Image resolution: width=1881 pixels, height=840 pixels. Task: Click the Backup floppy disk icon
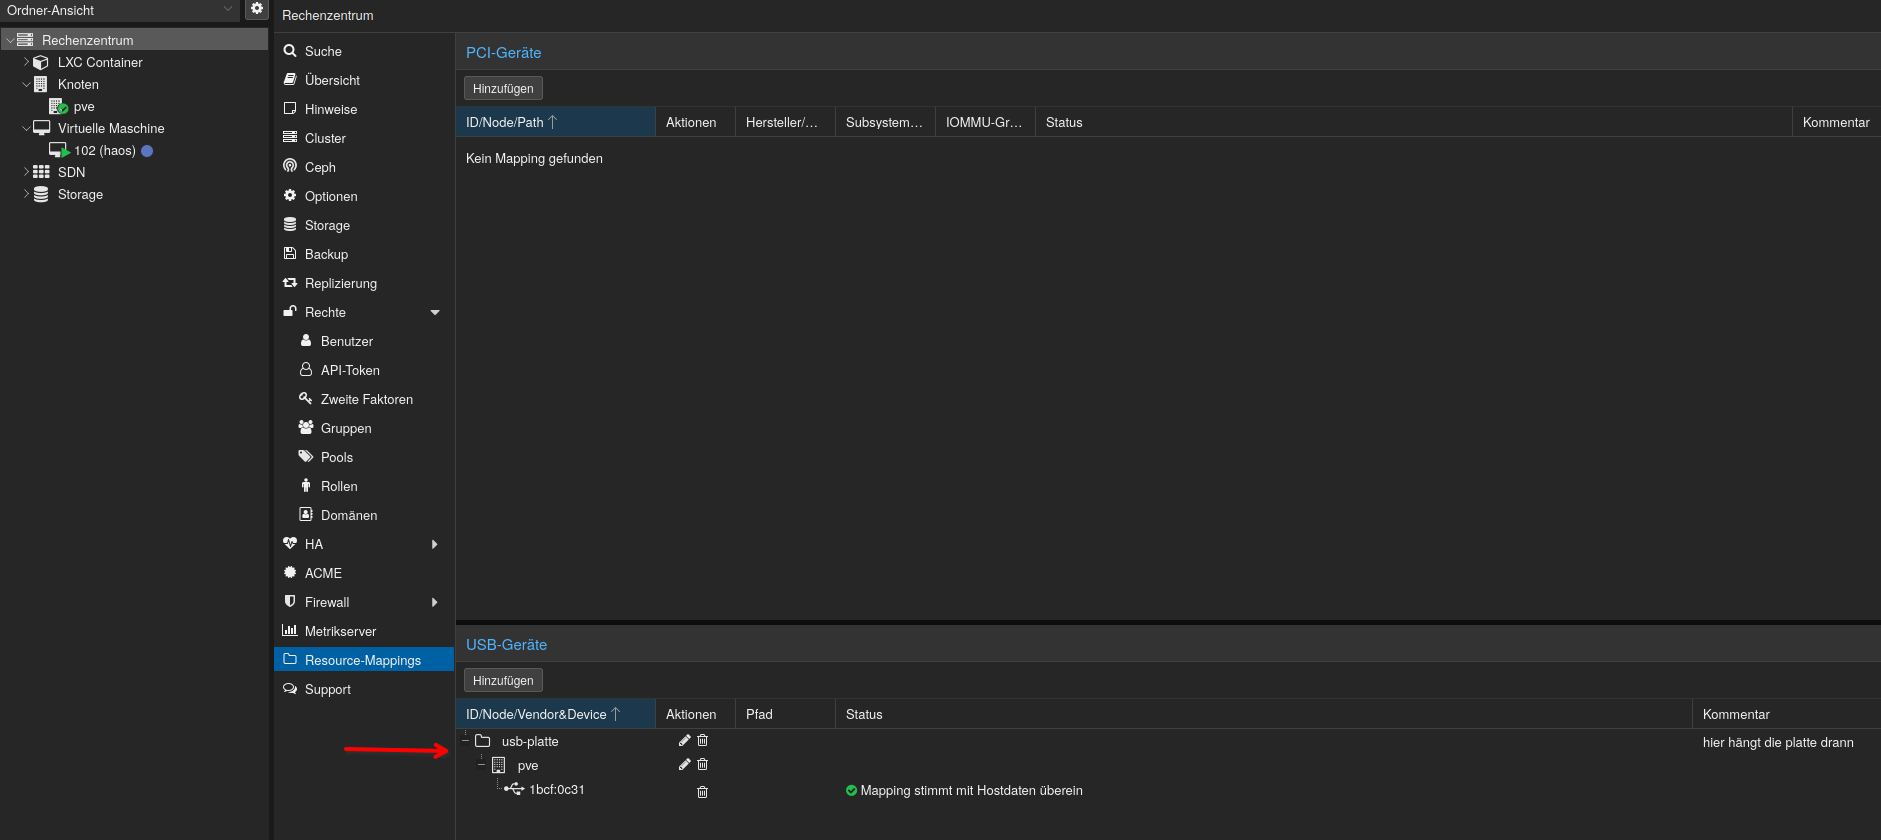tap(290, 253)
